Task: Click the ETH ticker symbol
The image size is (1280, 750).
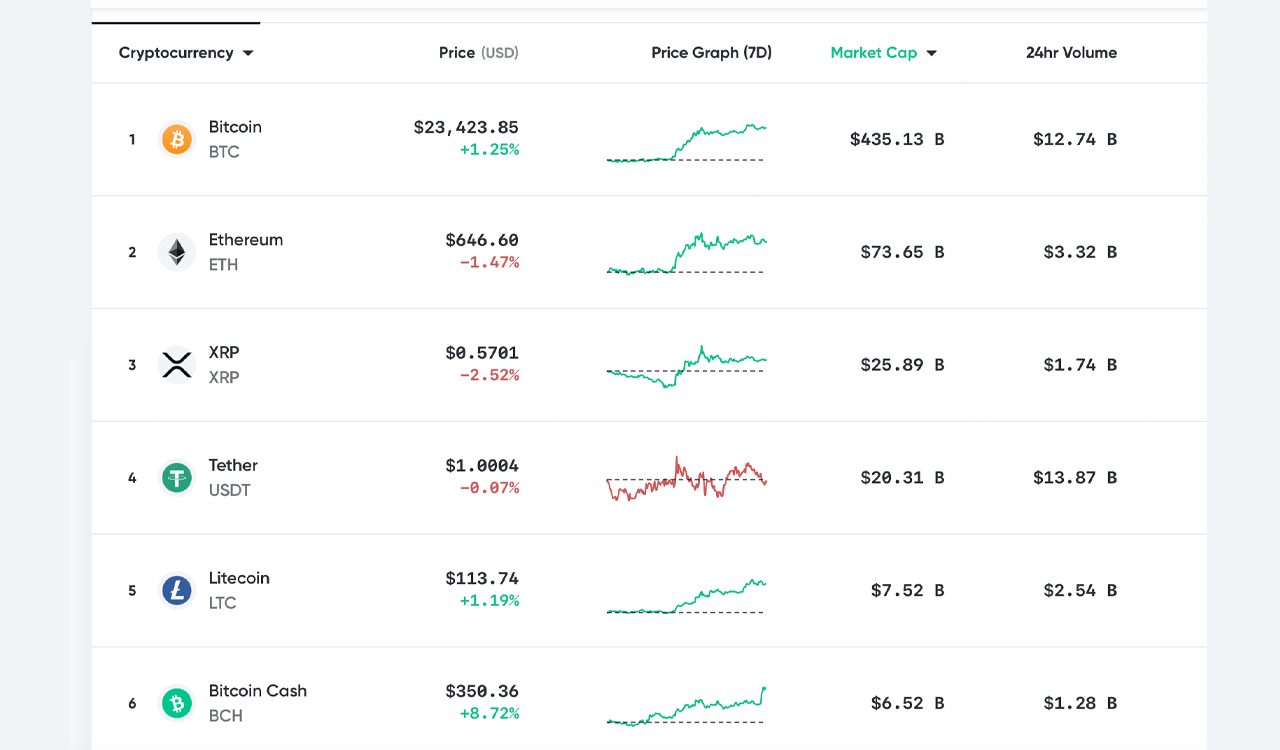Action: point(223,265)
